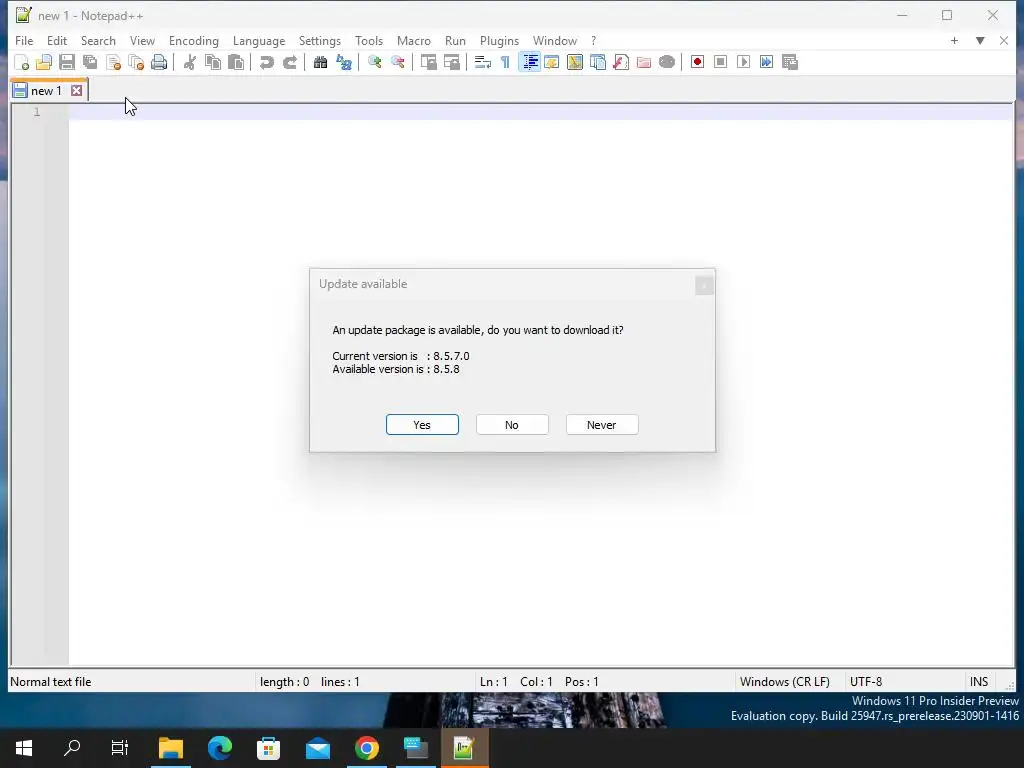Toggle the Show all characters icon
Viewport: 1024px width, 768px height.
(505, 62)
